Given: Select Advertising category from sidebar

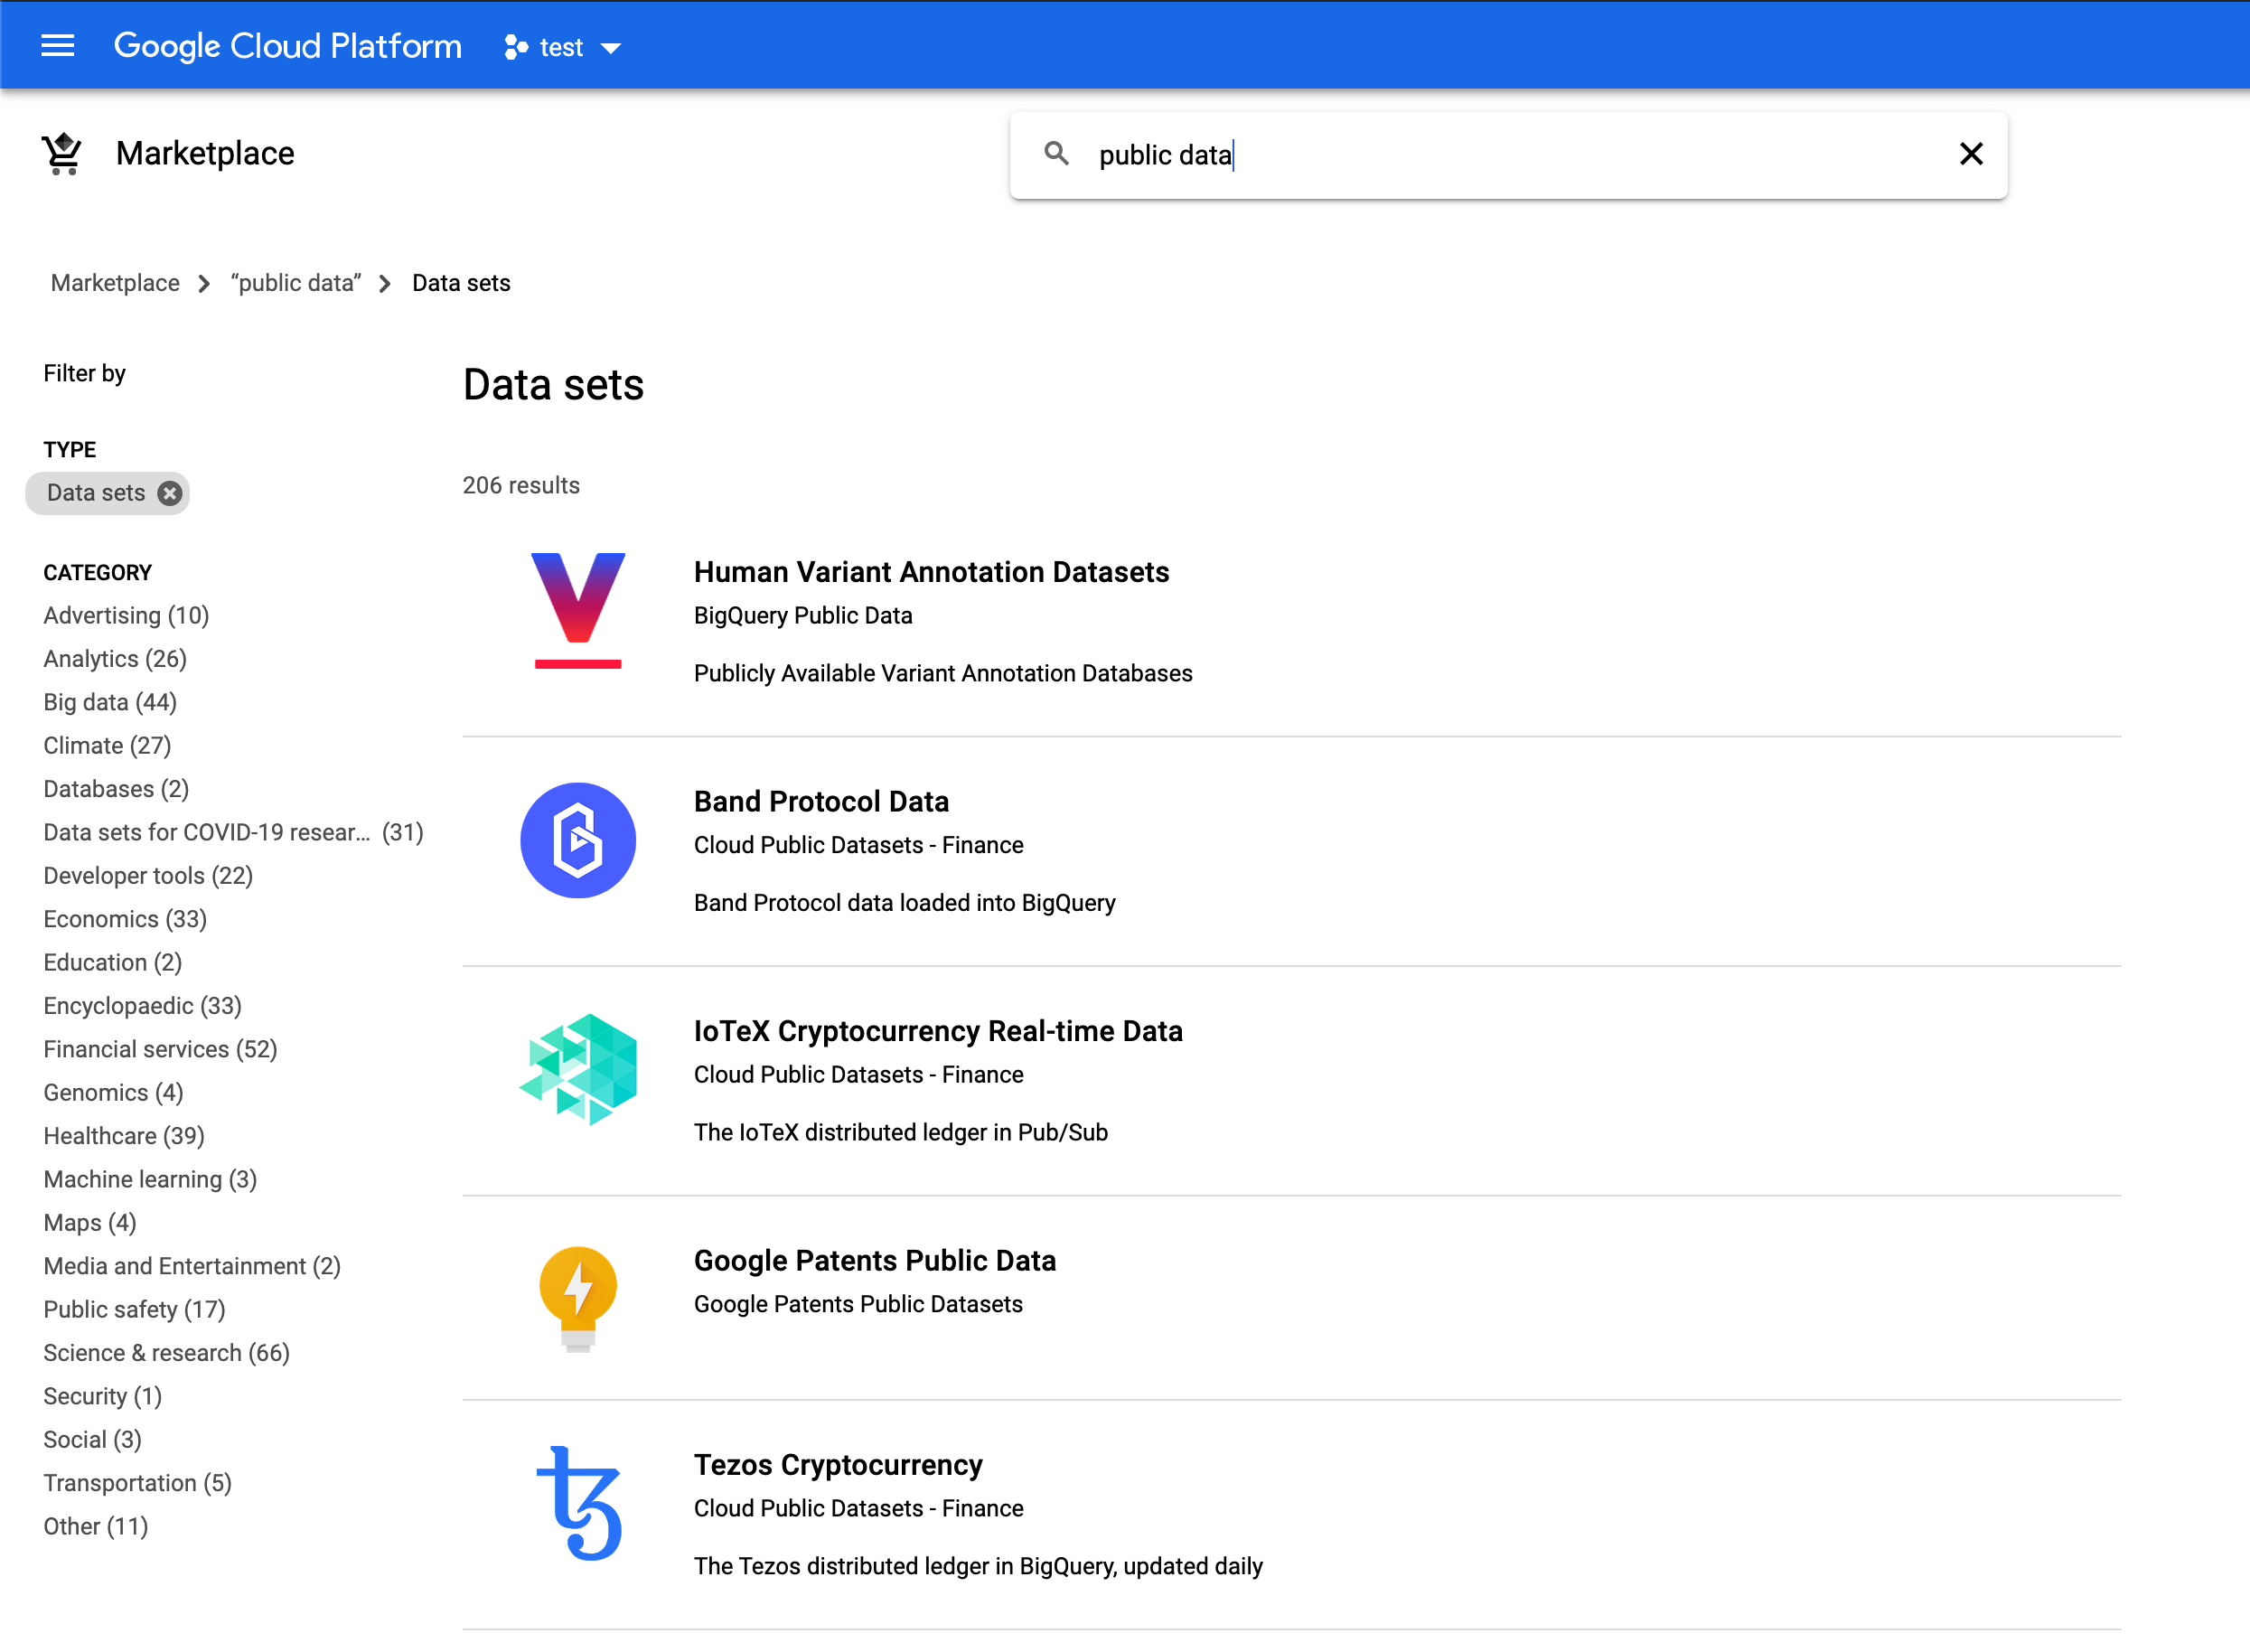Looking at the screenshot, I should click(126, 615).
